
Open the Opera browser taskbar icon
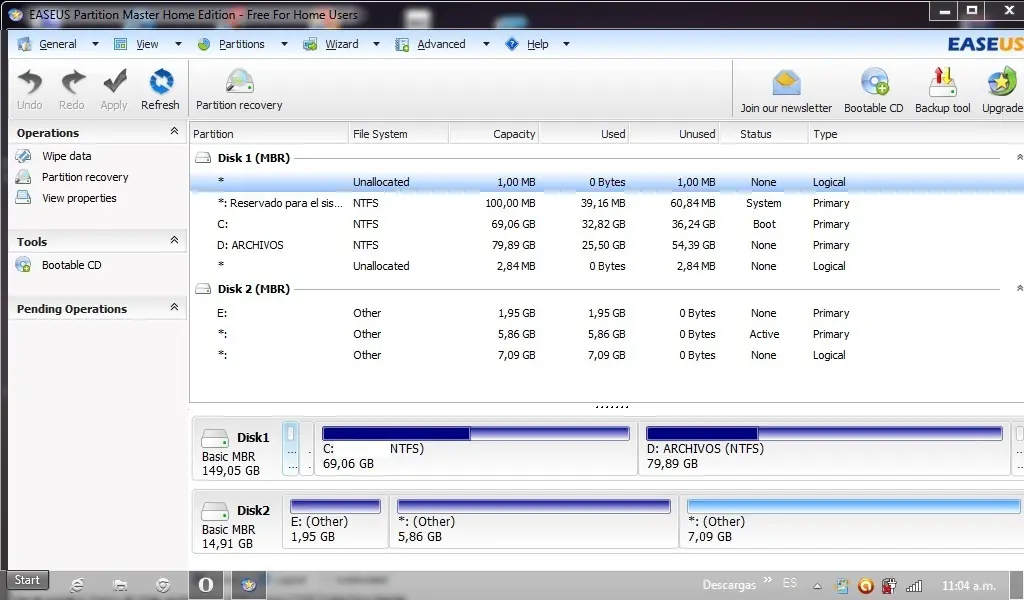(x=206, y=585)
